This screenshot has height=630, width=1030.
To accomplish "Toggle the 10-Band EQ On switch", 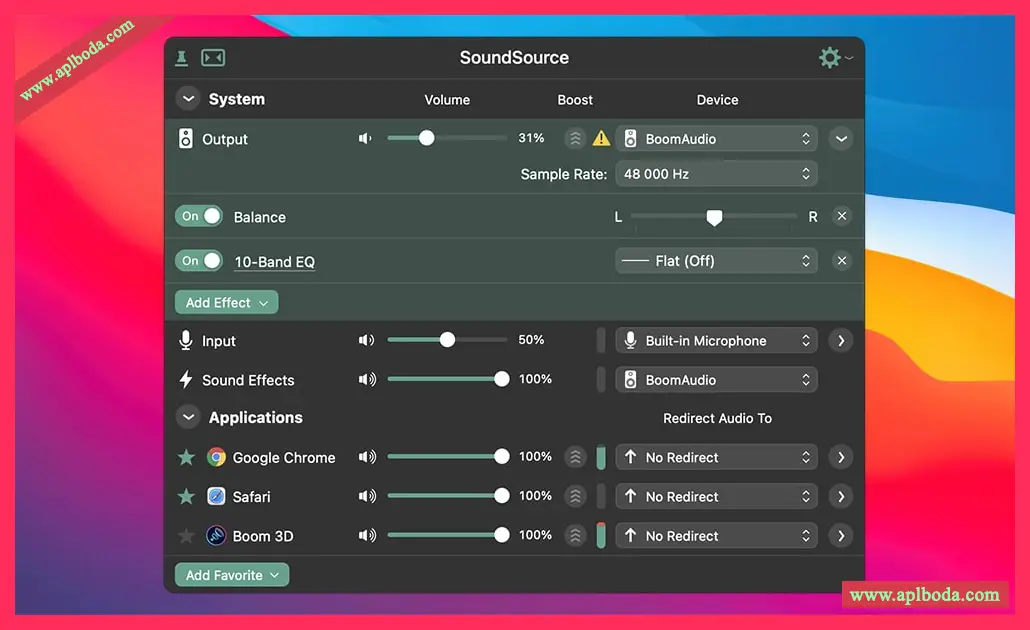I will pyautogui.click(x=199, y=261).
